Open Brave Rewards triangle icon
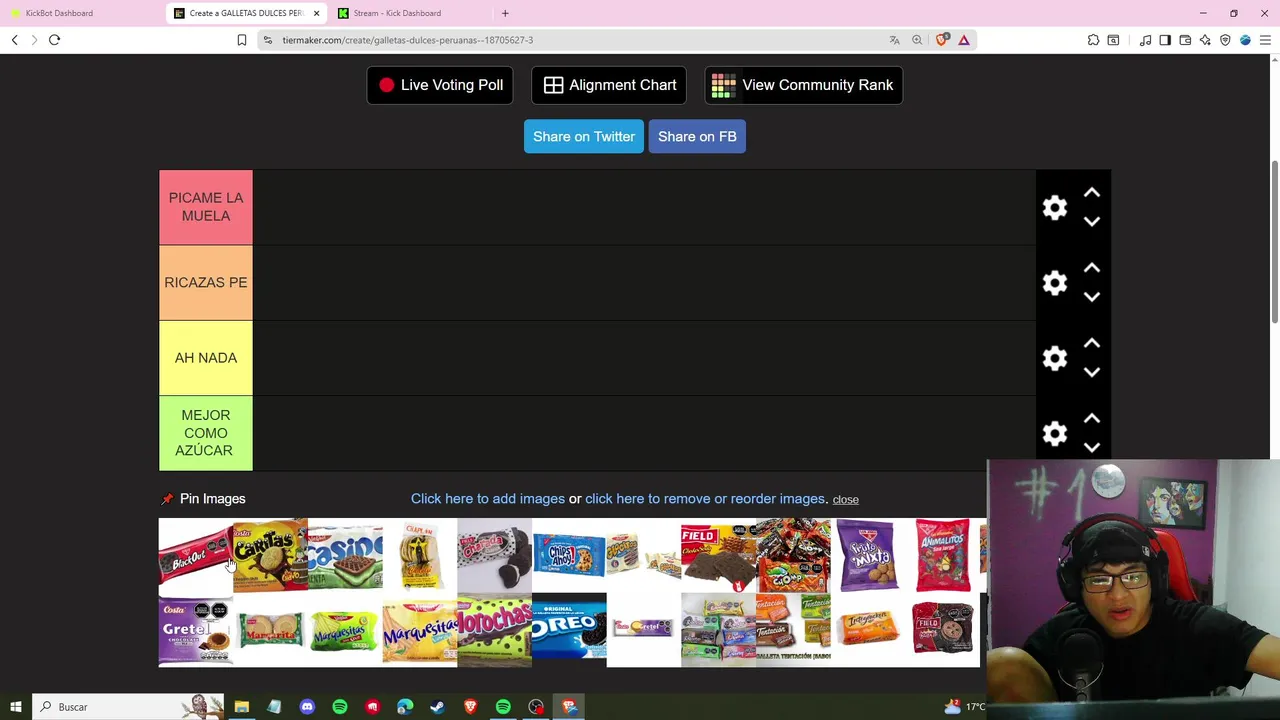This screenshot has height=720, width=1280. click(964, 40)
